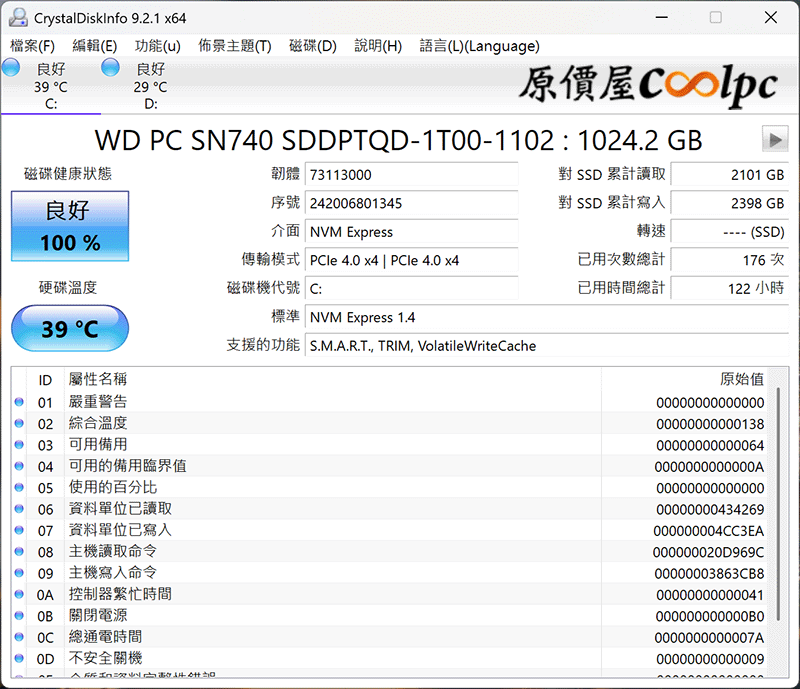
Task: Open the 磁碟(D) menu
Action: (x=313, y=46)
